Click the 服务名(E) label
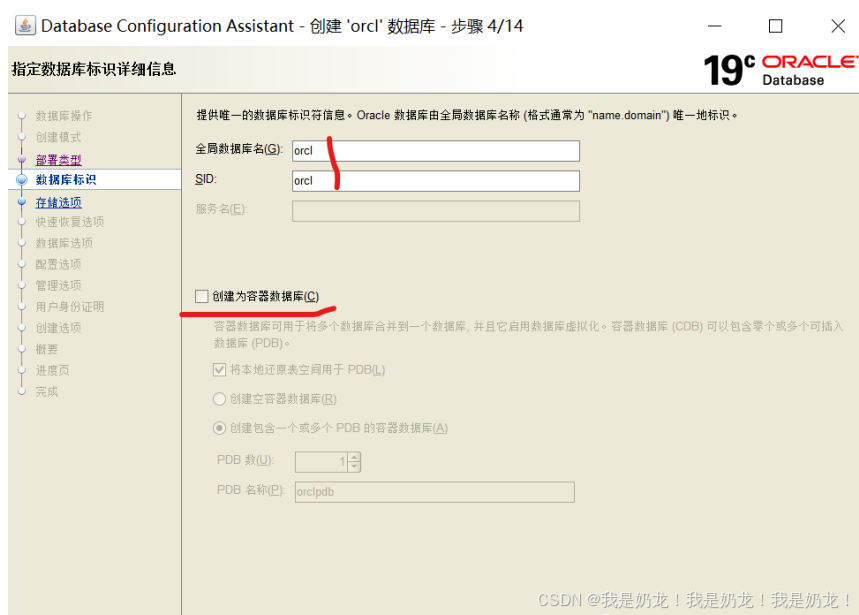The height and width of the screenshot is (615, 859). [222, 209]
